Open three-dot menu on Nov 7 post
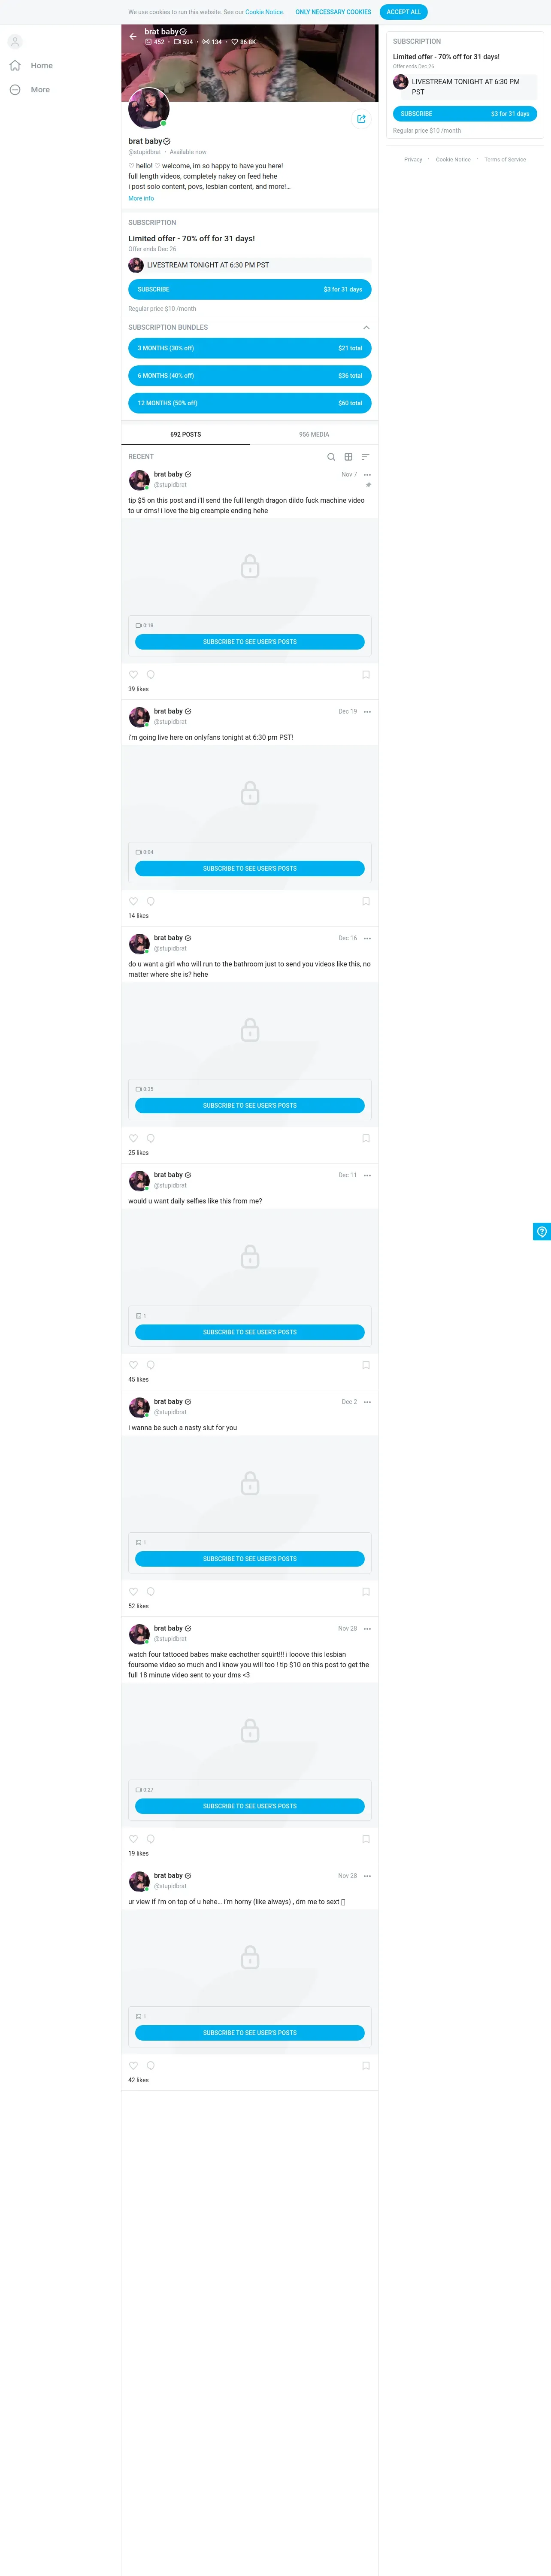551x2576 pixels. point(367,475)
